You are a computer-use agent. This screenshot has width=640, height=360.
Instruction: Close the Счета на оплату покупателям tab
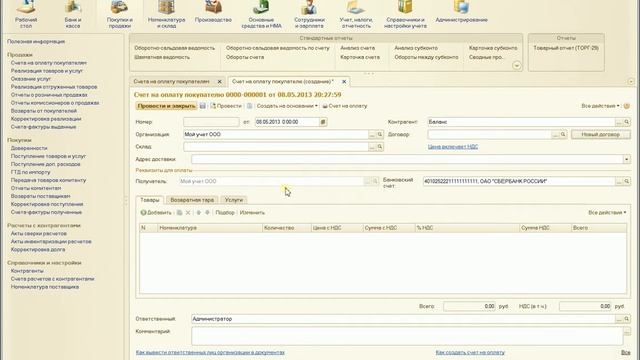(x=220, y=82)
